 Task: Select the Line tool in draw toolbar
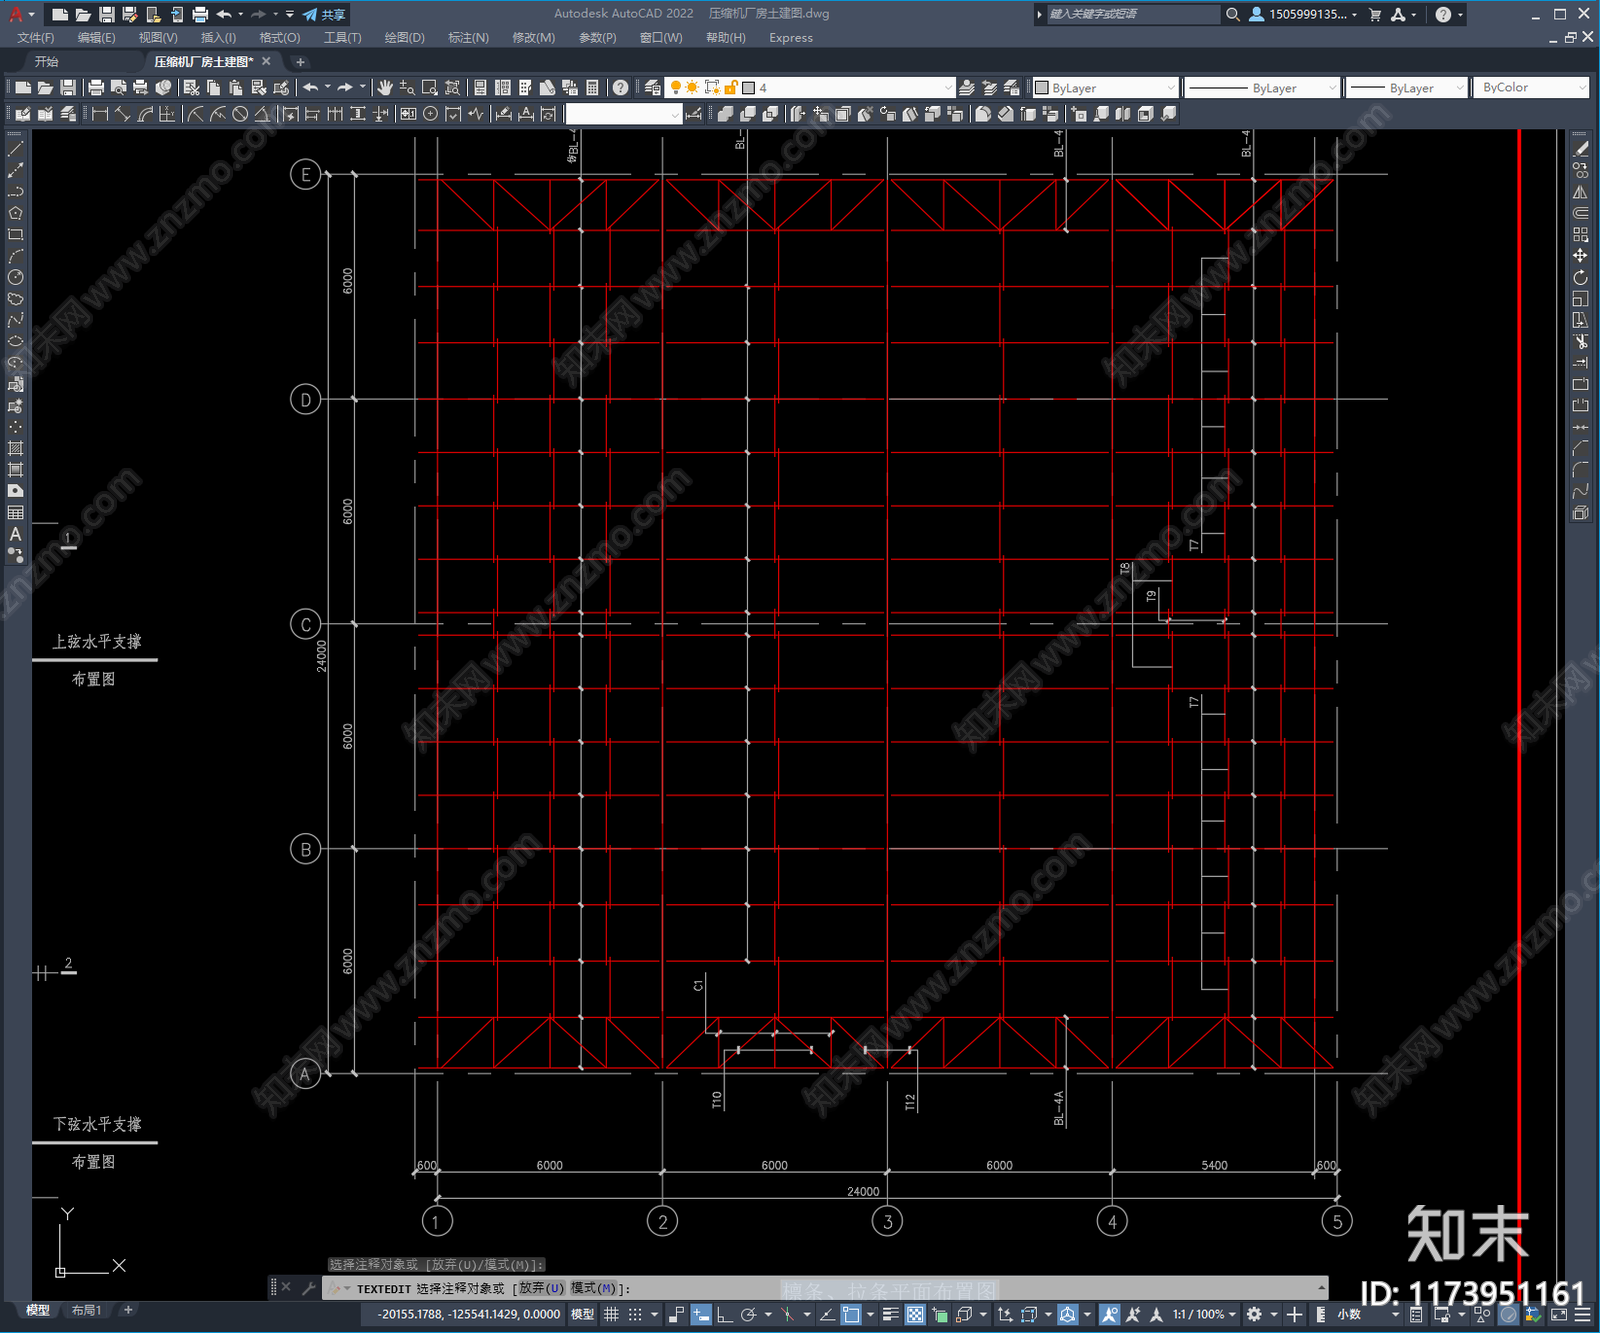pyautogui.click(x=15, y=148)
